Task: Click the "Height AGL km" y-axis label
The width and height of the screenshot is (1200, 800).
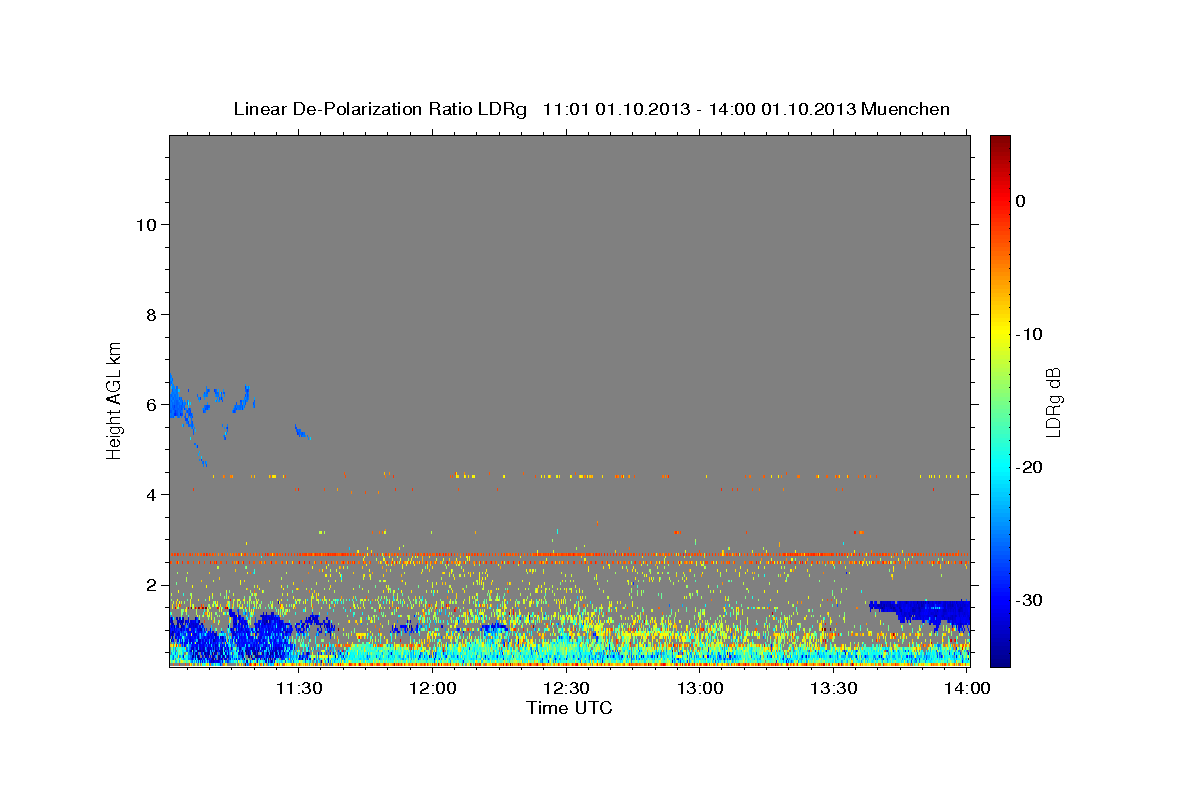Action: (114, 399)
